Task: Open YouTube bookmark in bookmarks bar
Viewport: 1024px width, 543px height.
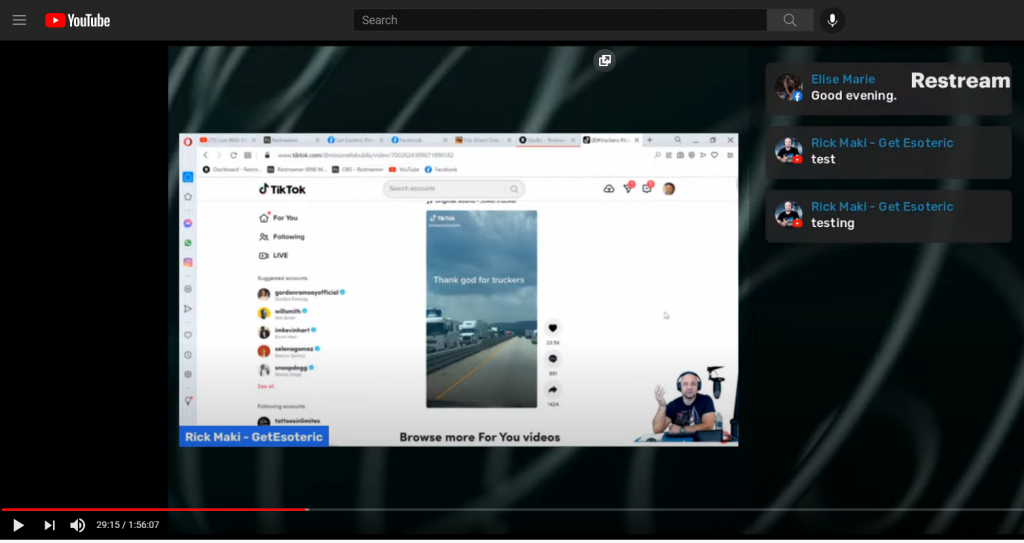Action: tap(404, 170)
